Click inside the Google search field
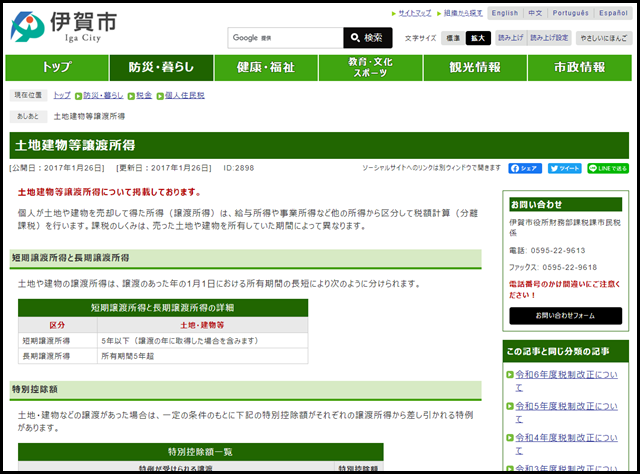 pyautogui.click(x=285, y=38)
